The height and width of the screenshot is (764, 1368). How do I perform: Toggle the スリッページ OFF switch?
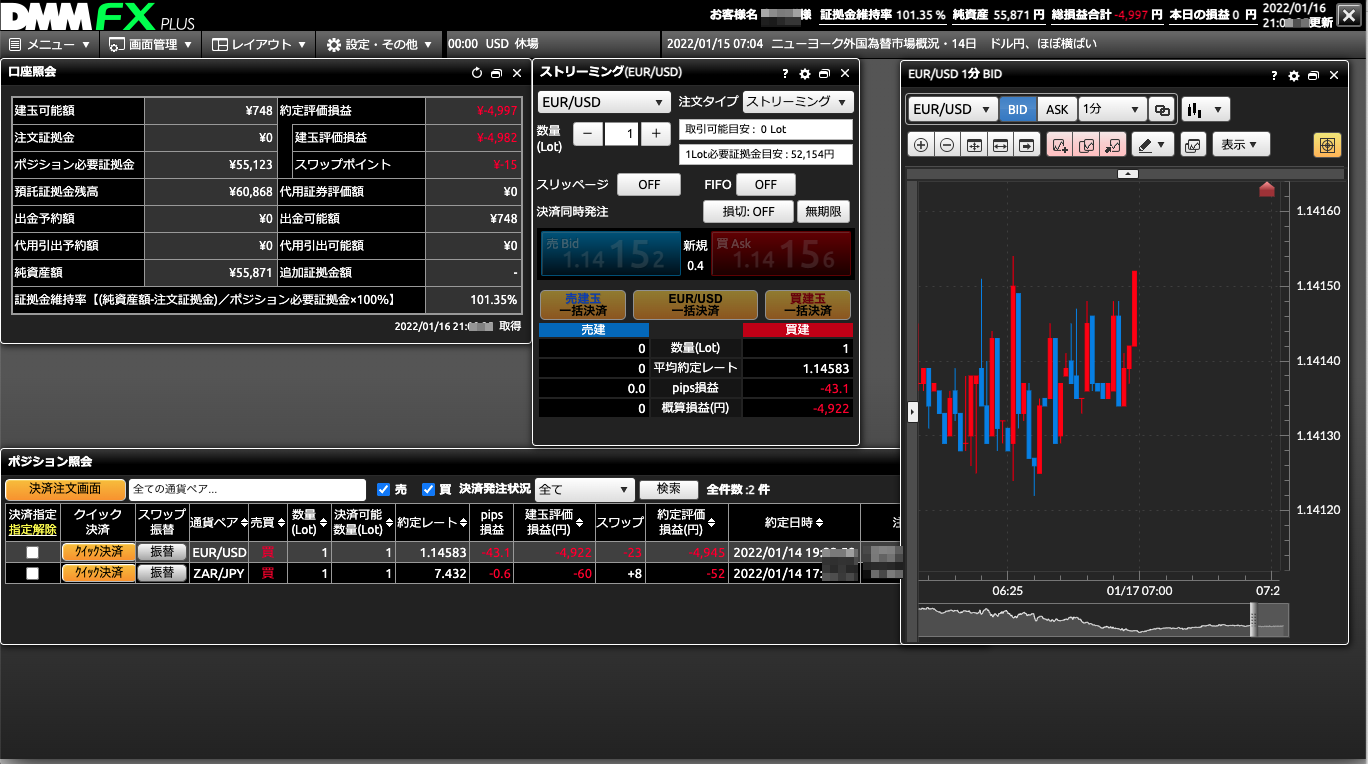(x=649, y=185)
